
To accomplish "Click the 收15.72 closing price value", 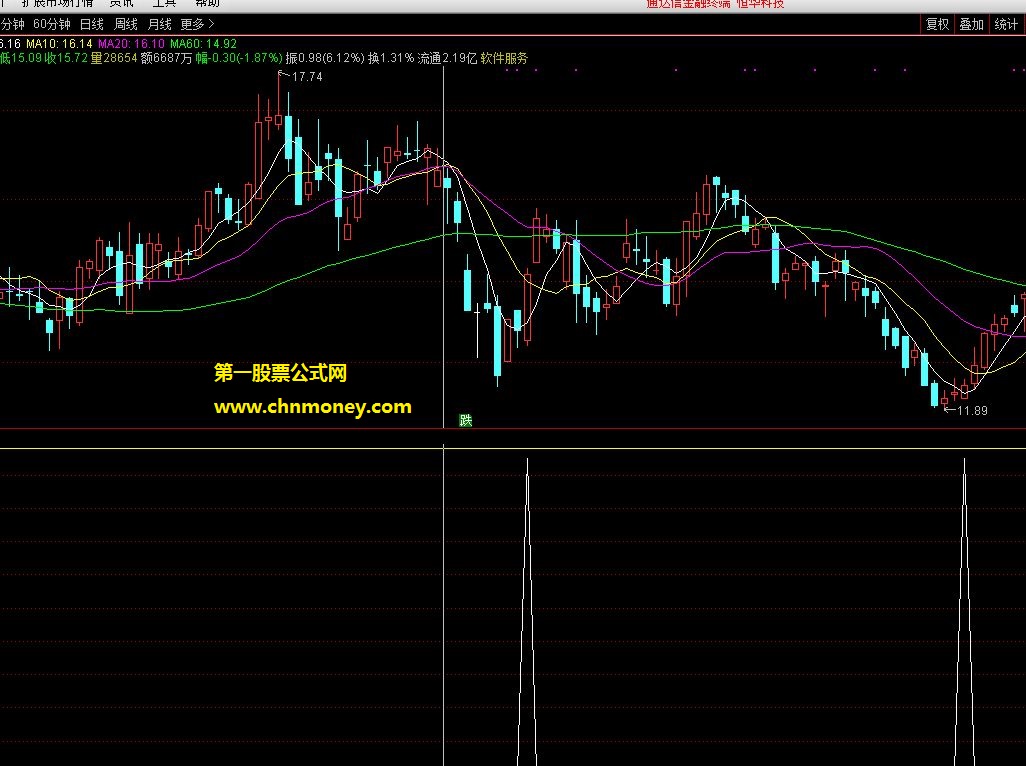I will pyautogui.click(x=66, y=58).
